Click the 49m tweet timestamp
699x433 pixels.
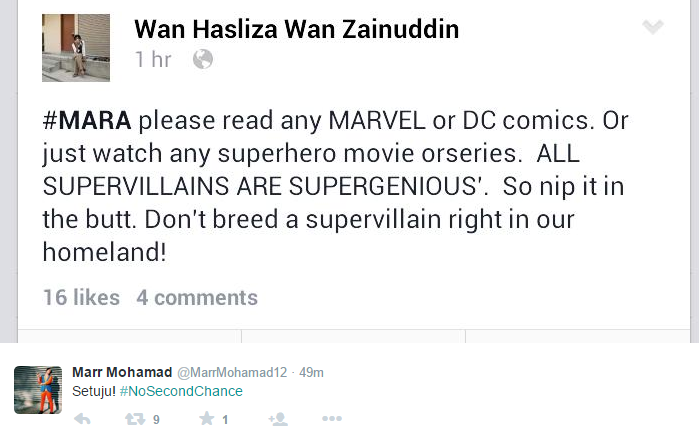[x=312, y=372]
